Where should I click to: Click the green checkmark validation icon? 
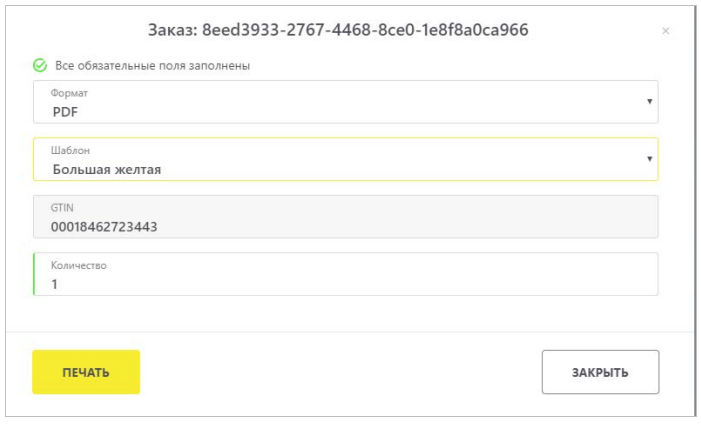tap(40, 65)
